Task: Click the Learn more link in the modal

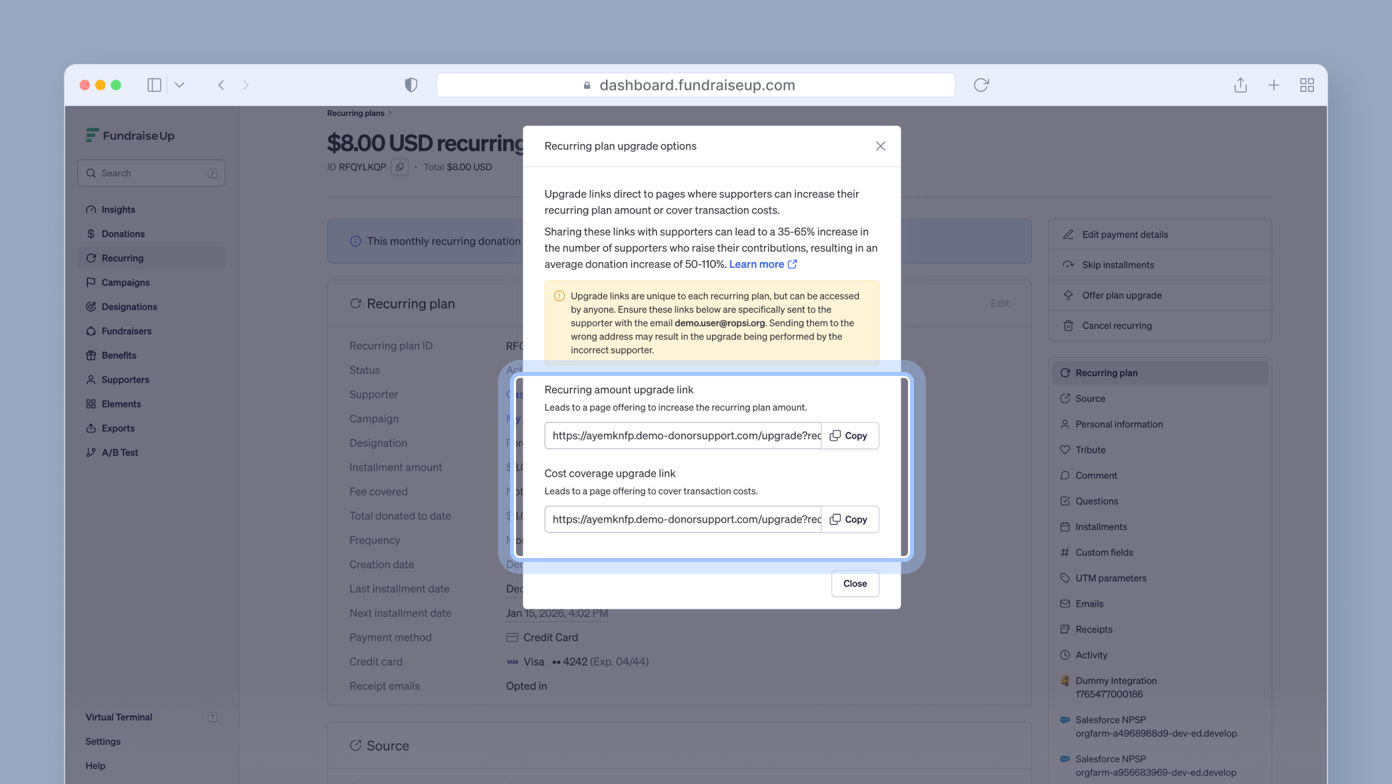Action: pos(757,264)
